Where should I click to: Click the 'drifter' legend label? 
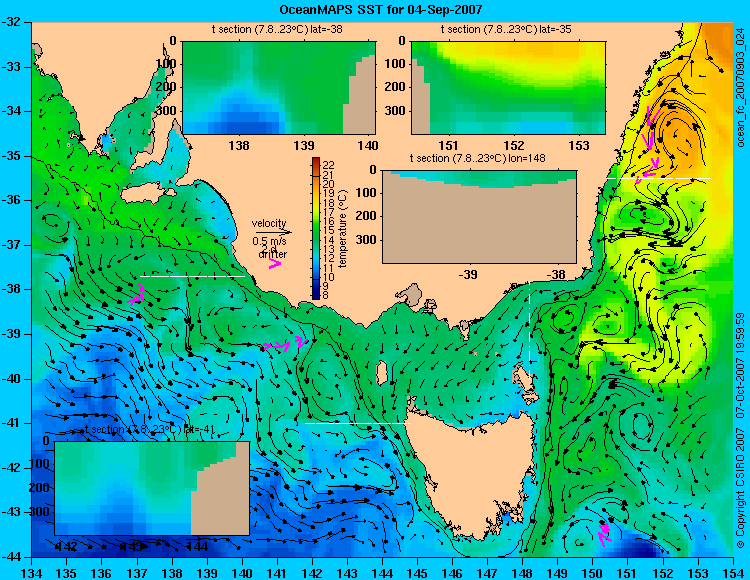click(273, 254)
